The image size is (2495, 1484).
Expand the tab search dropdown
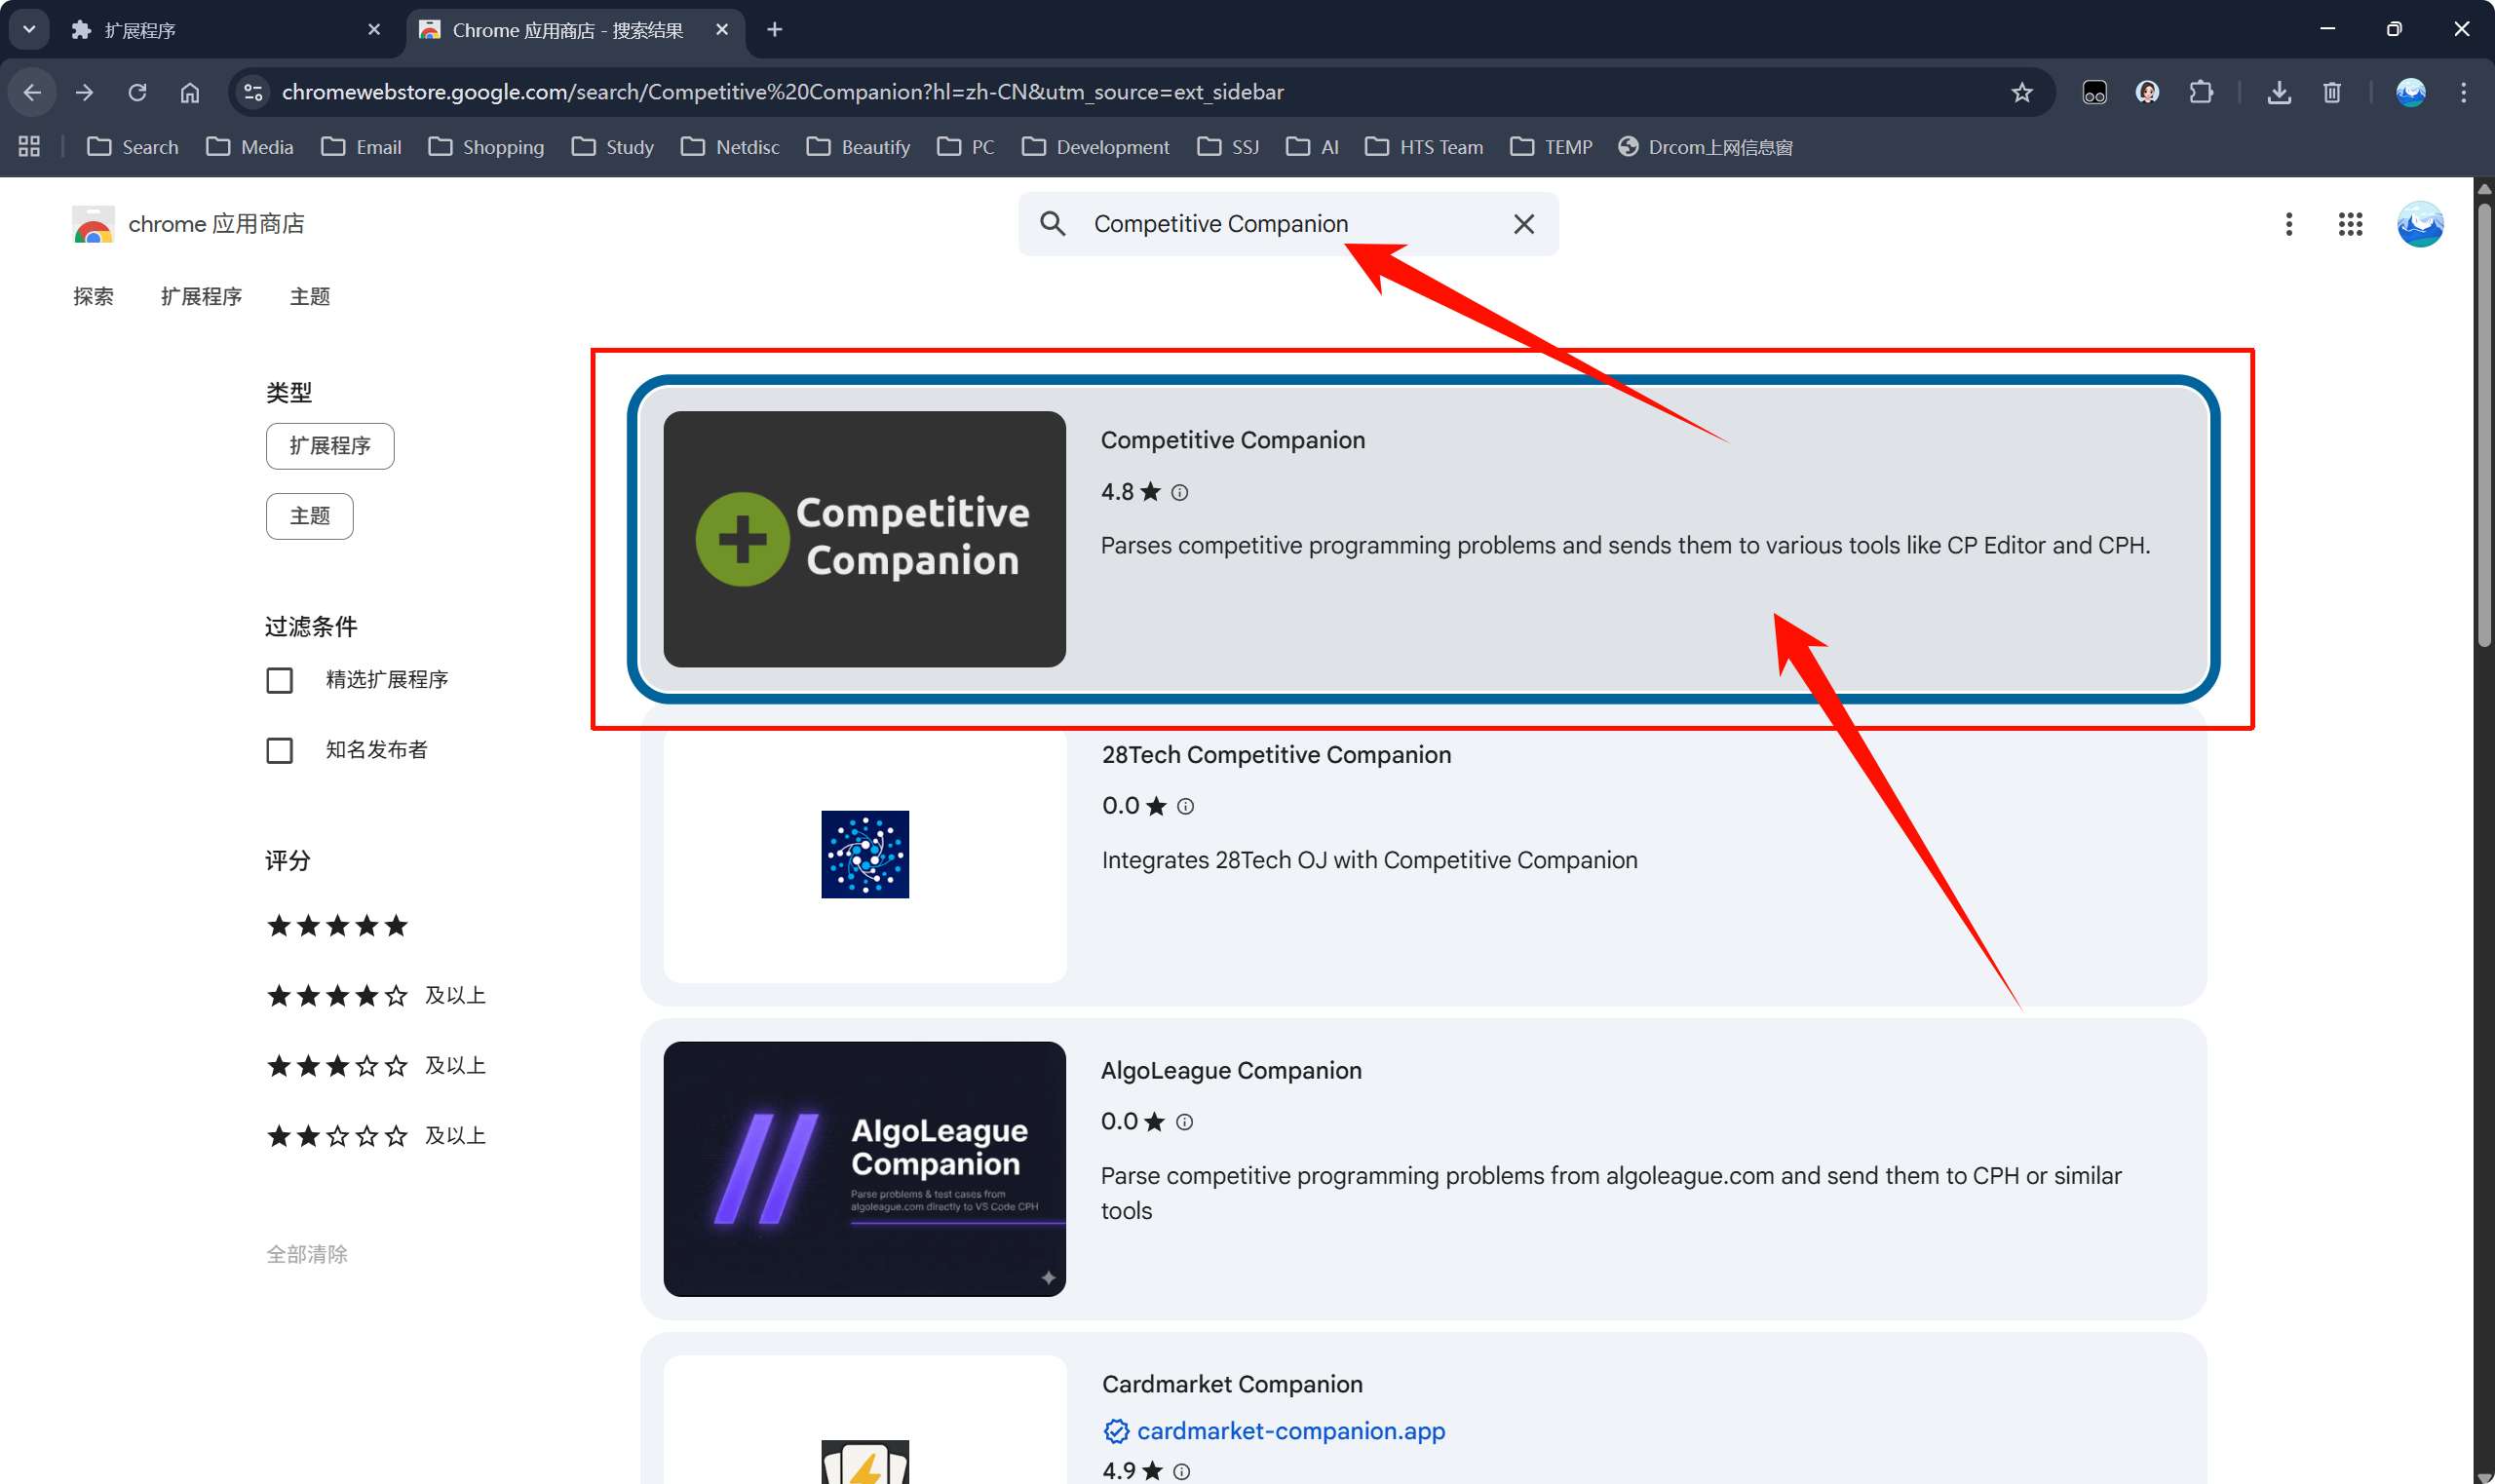(x=29, y=30)
